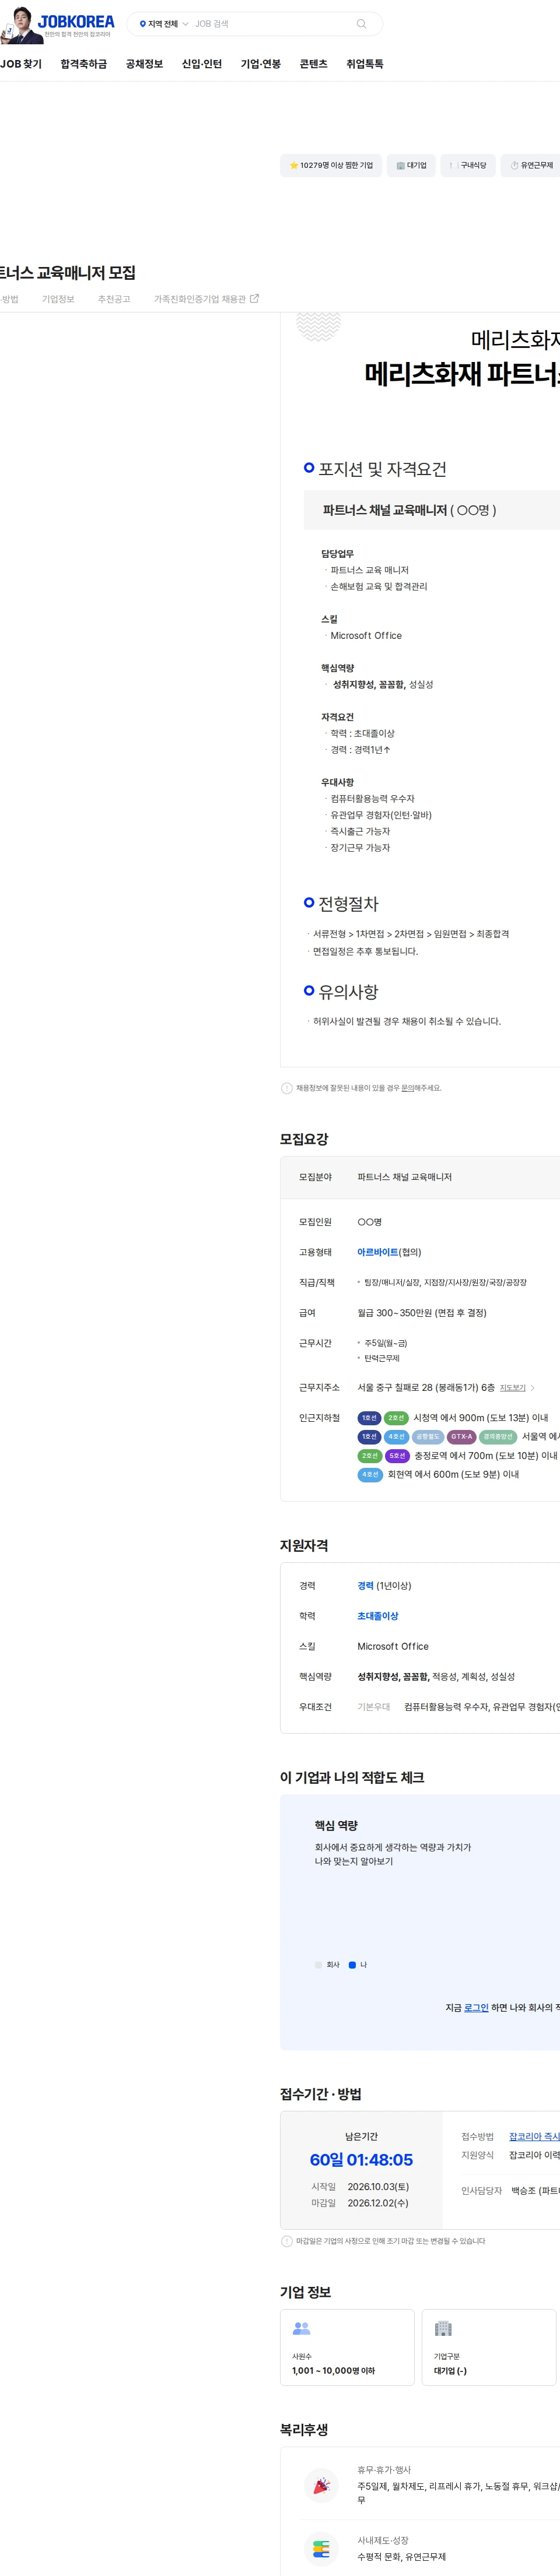Open the 공채정보 menu

pos(144,64)
